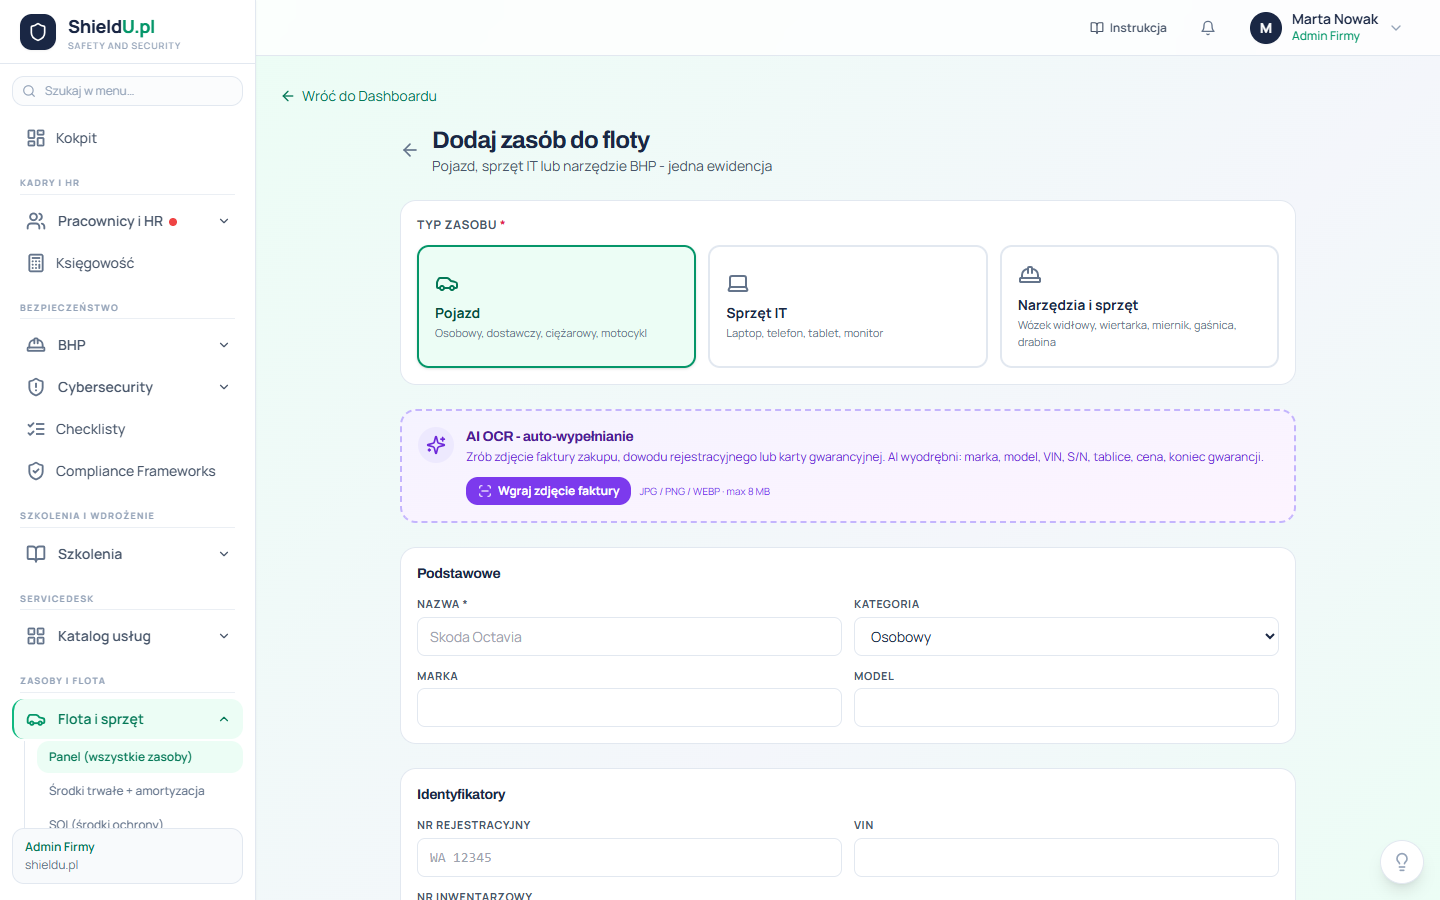Open user account dropdown chevron

(1396, 28)
